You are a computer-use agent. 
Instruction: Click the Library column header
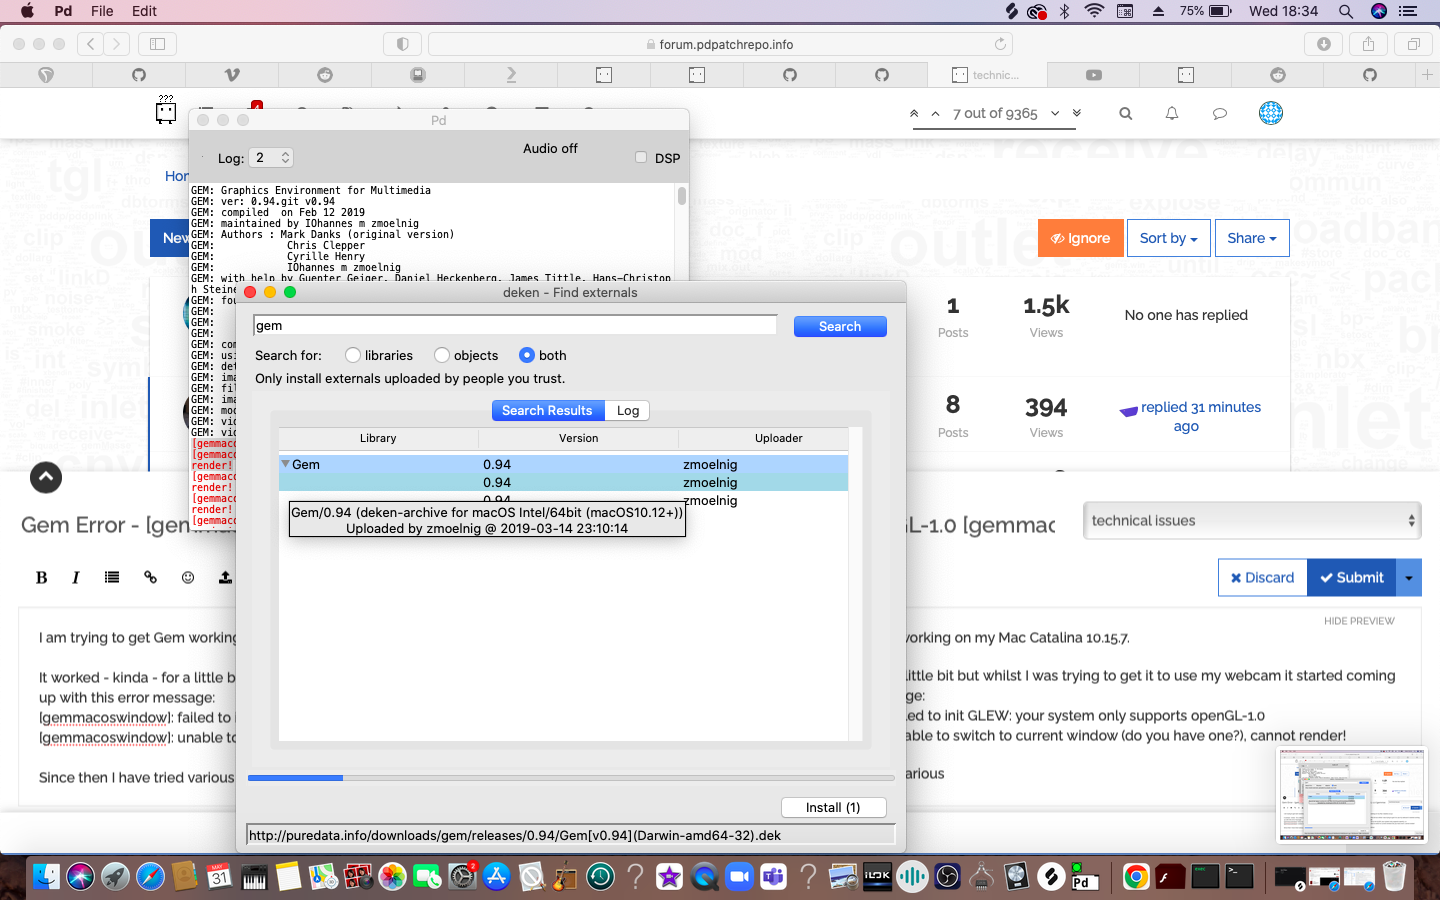[378, 438]
